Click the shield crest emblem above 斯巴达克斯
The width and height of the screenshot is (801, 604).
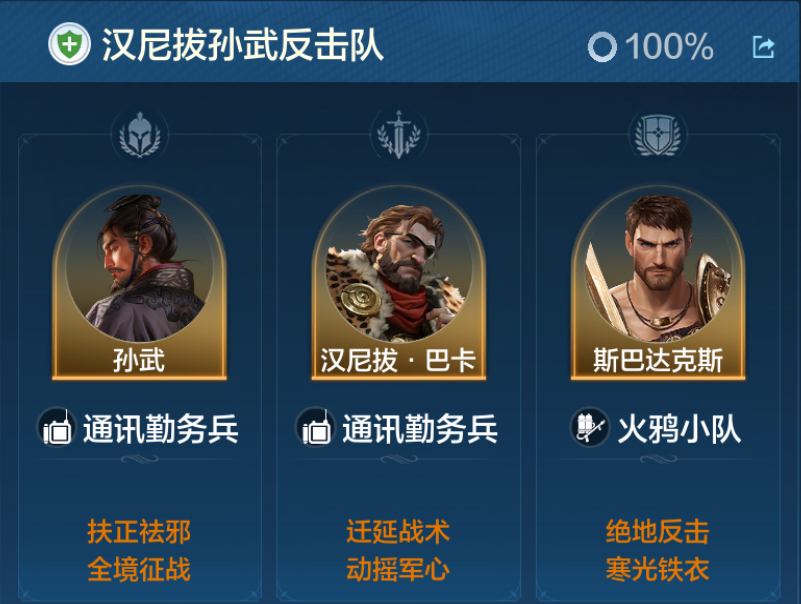pyautogui.click(x=658, y=134)
